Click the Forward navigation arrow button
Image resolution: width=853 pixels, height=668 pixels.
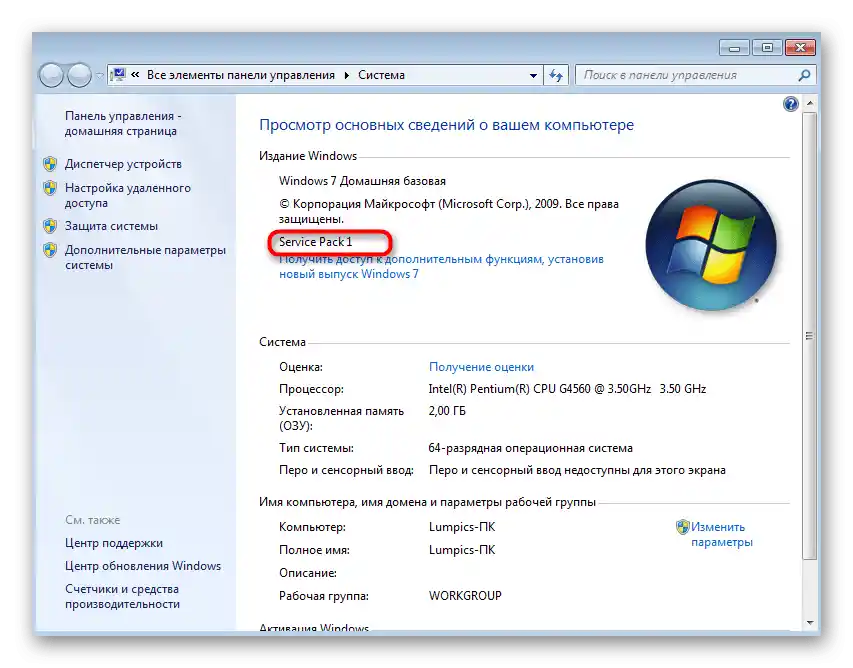point(79,75)
